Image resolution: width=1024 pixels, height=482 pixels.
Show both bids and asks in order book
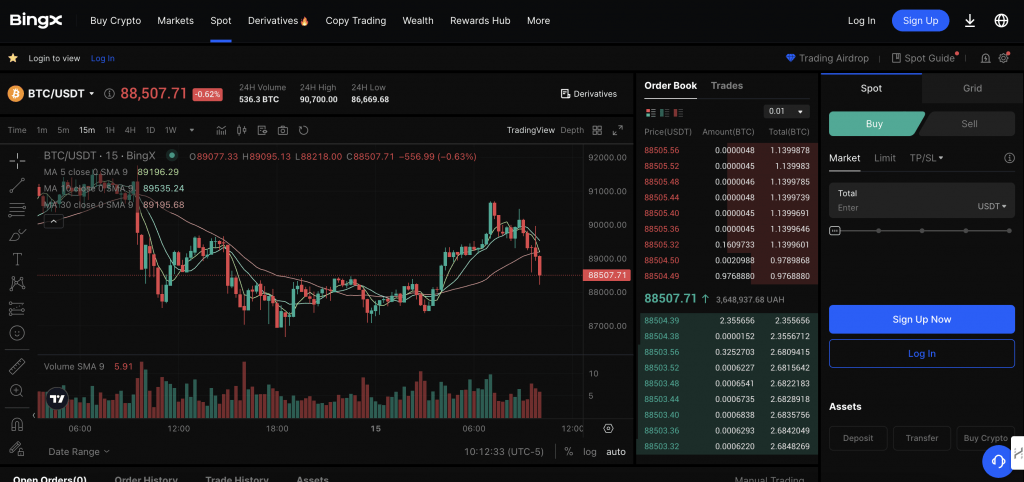(x=650, y=112)
